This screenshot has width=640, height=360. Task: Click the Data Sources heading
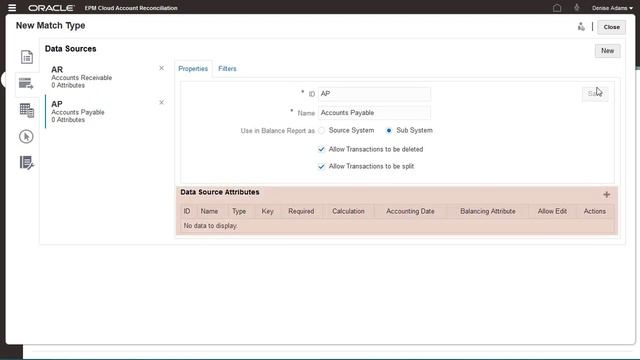tap(71, 49)
